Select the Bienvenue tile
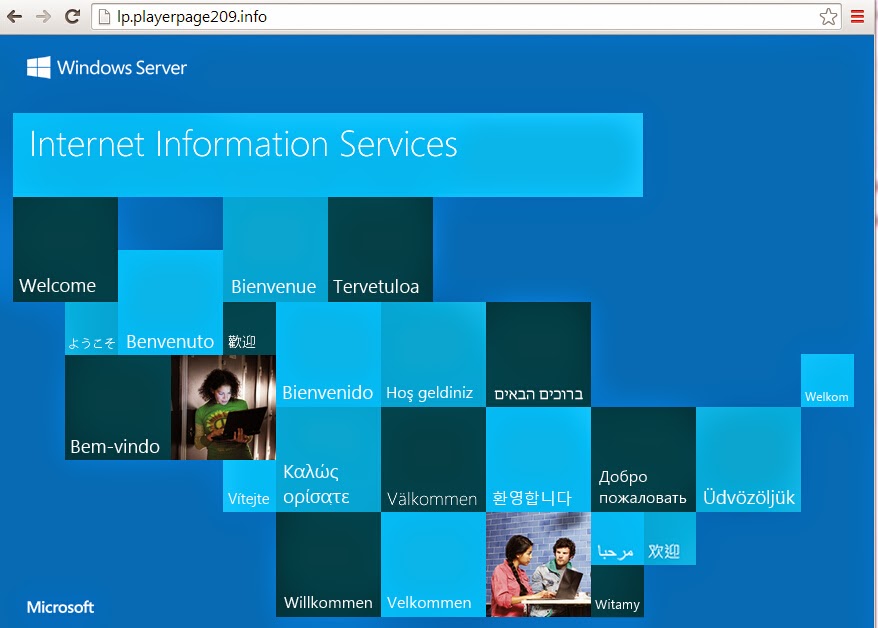 click(x=275, y=249)
